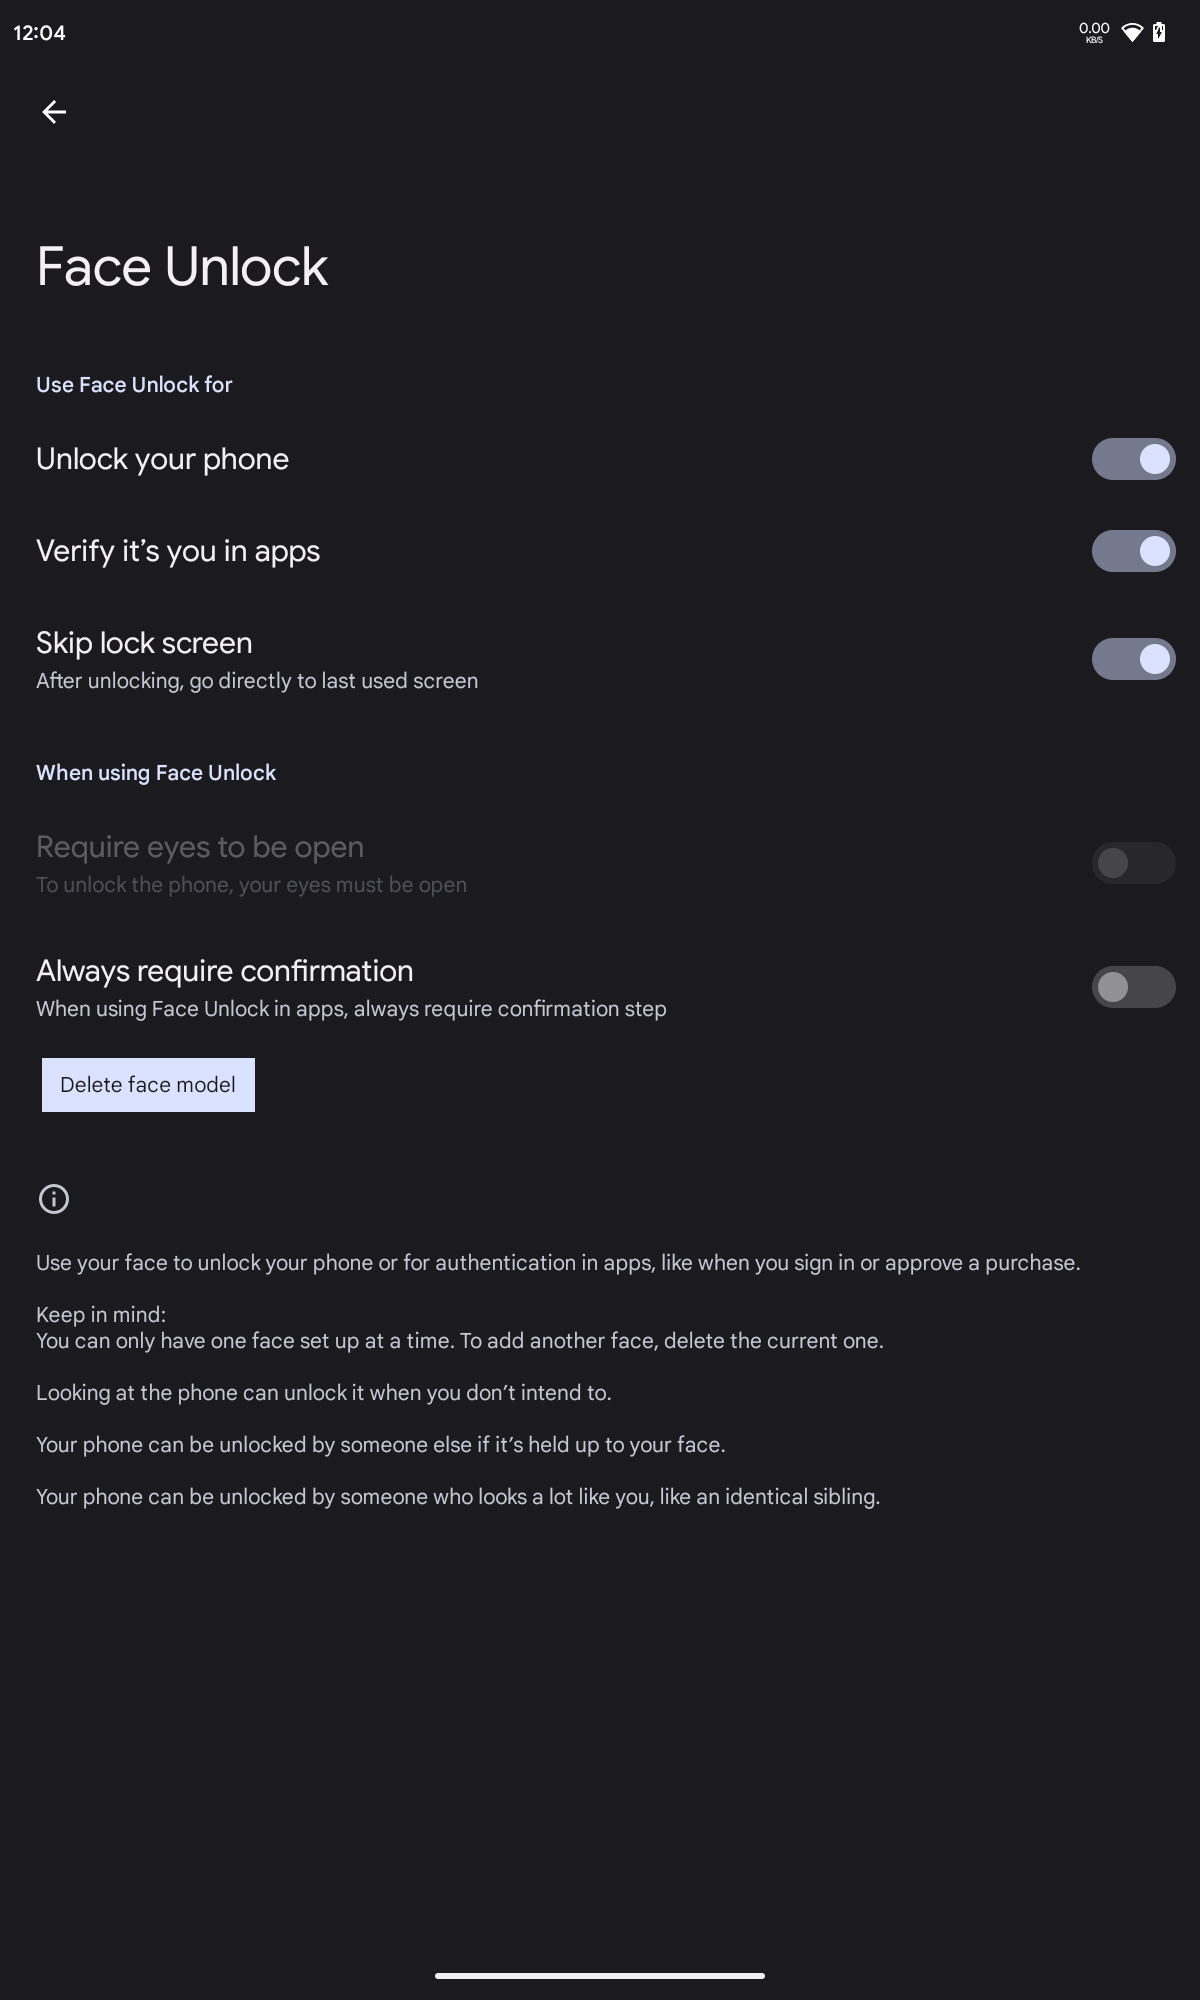Toggle the Skip lock screen switch
The height and width of the screenshot is (2000, 1200).
pyautogui.click(x=1133, y=659)
